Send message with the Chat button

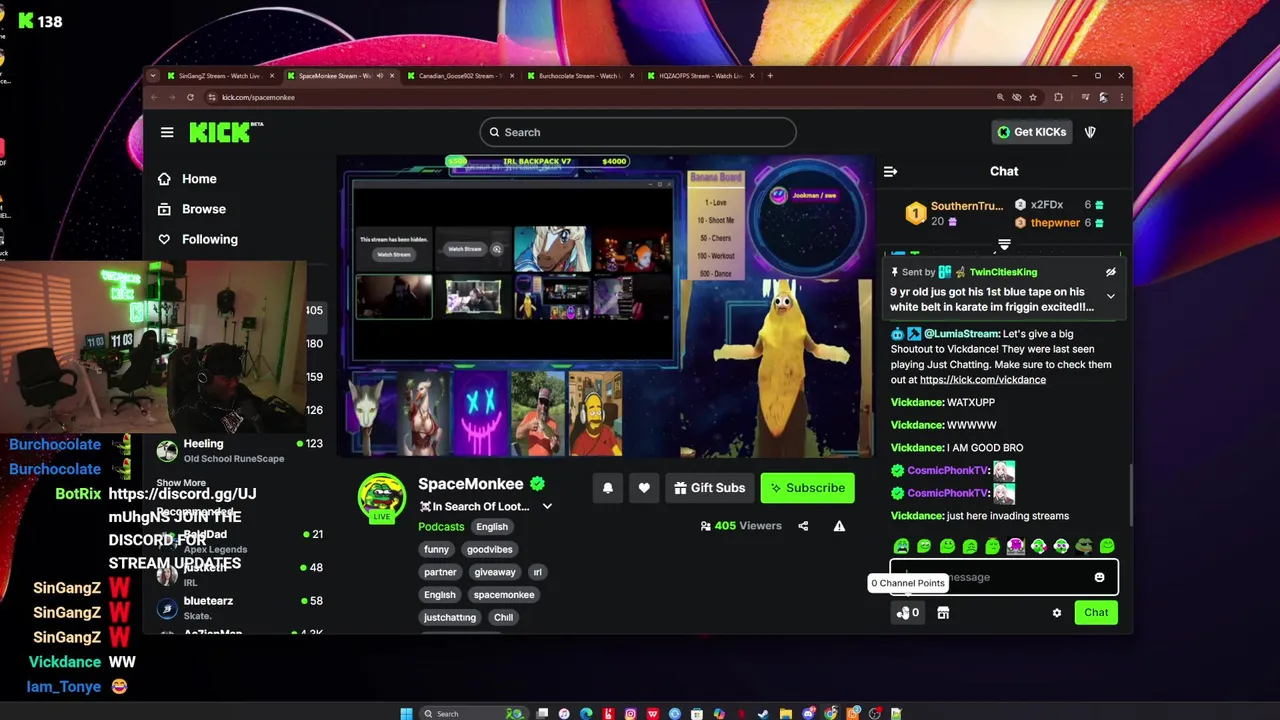click(x=1096, y=613)
